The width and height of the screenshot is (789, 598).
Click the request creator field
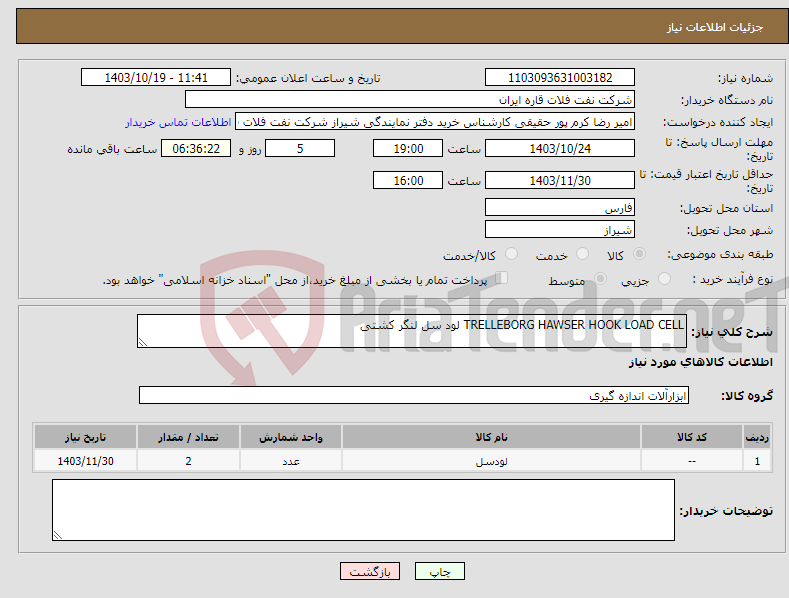[435, 121]
